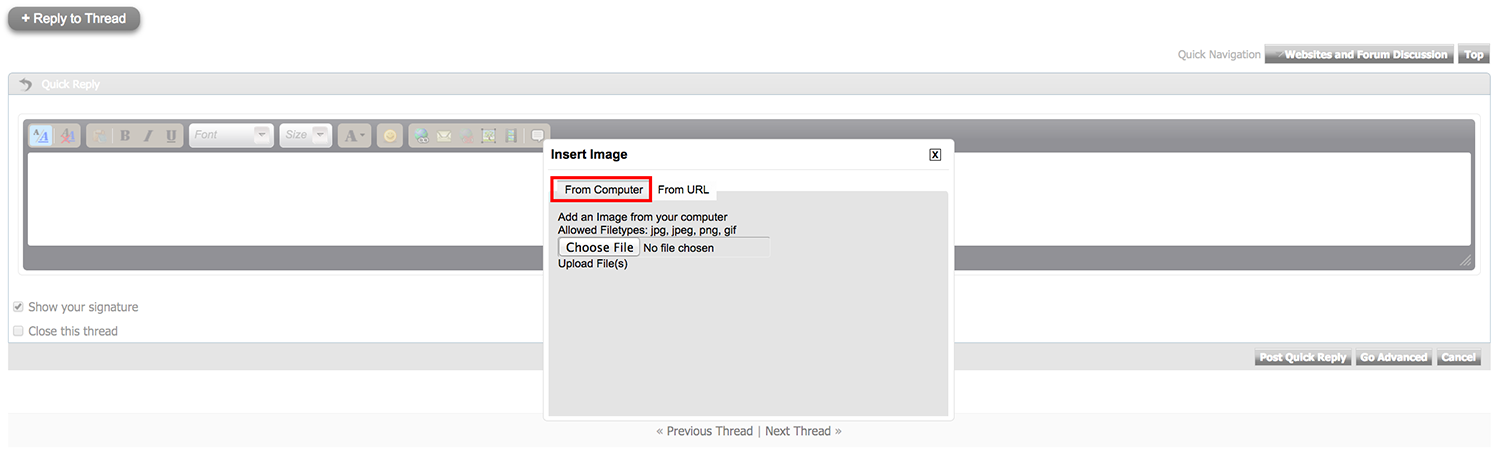The width and height of the screenshot is (1500, 454).
Task: Click the remove text formatting icon
Action: point(69,135)
